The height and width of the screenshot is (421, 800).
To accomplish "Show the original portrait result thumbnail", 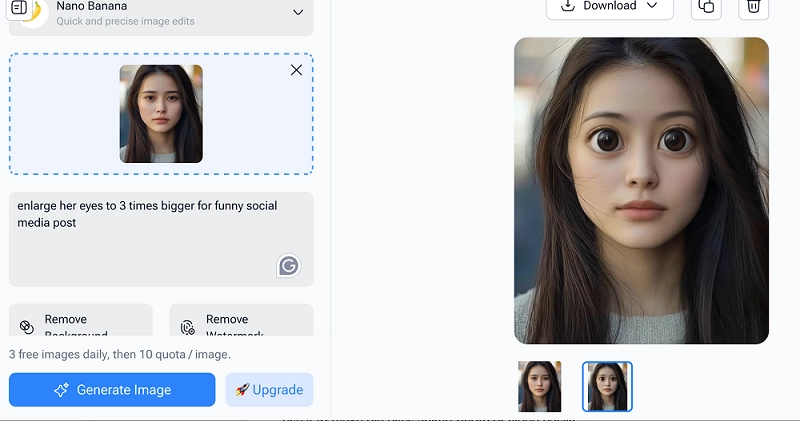I will pos(540,386).
